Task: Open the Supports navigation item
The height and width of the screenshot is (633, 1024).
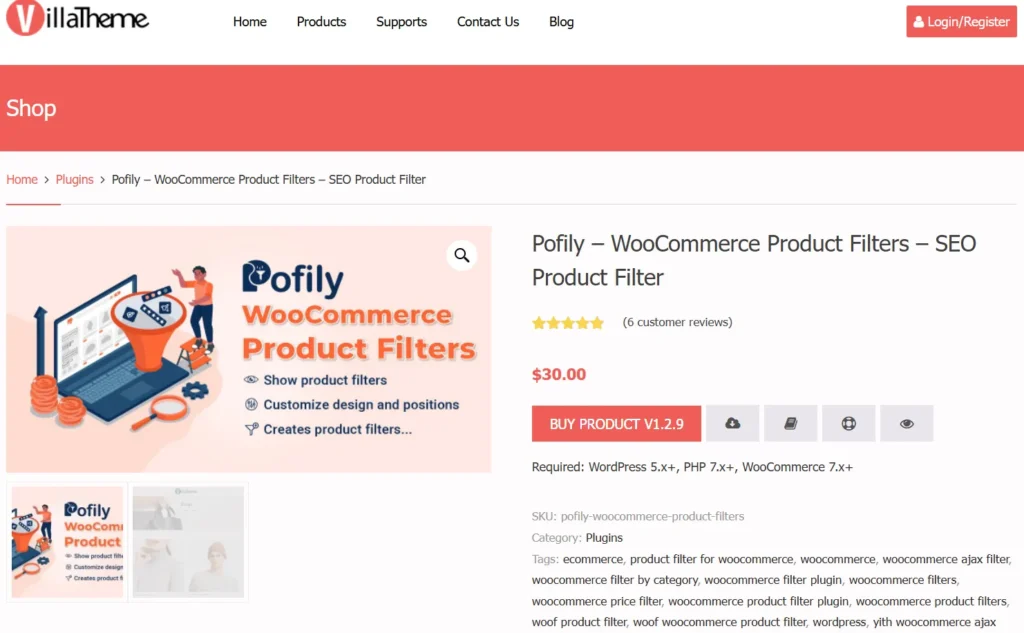Action: click(x=401, y=21)
